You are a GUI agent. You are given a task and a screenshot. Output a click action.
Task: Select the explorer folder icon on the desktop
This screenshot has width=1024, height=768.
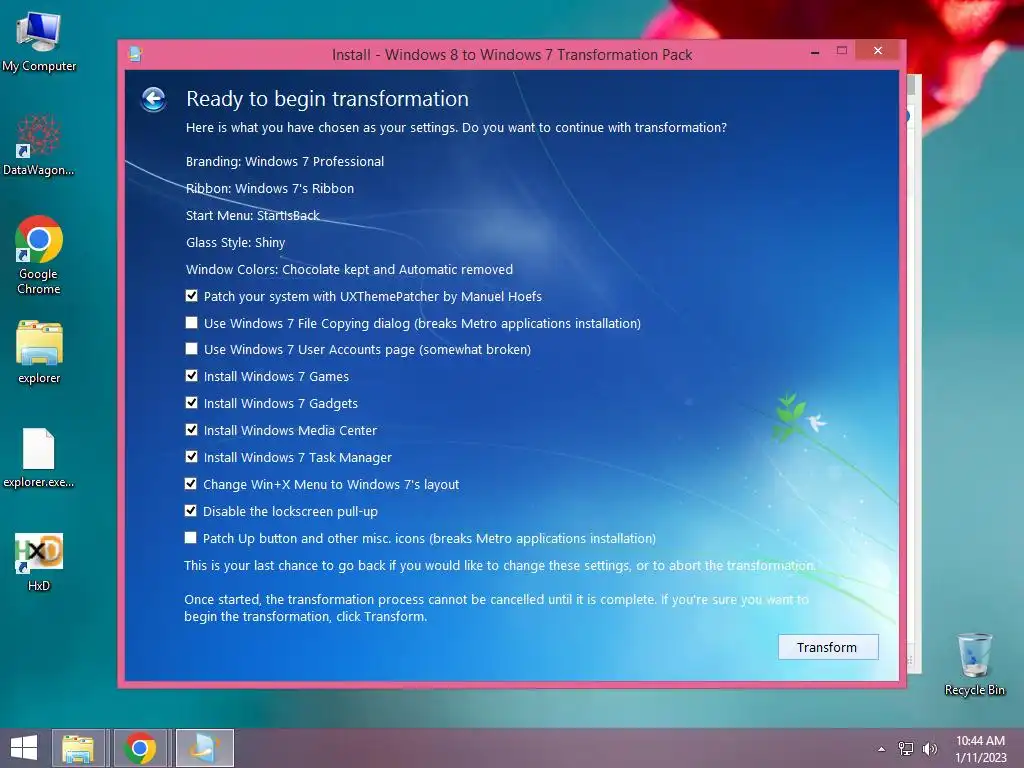coord(39,351)
